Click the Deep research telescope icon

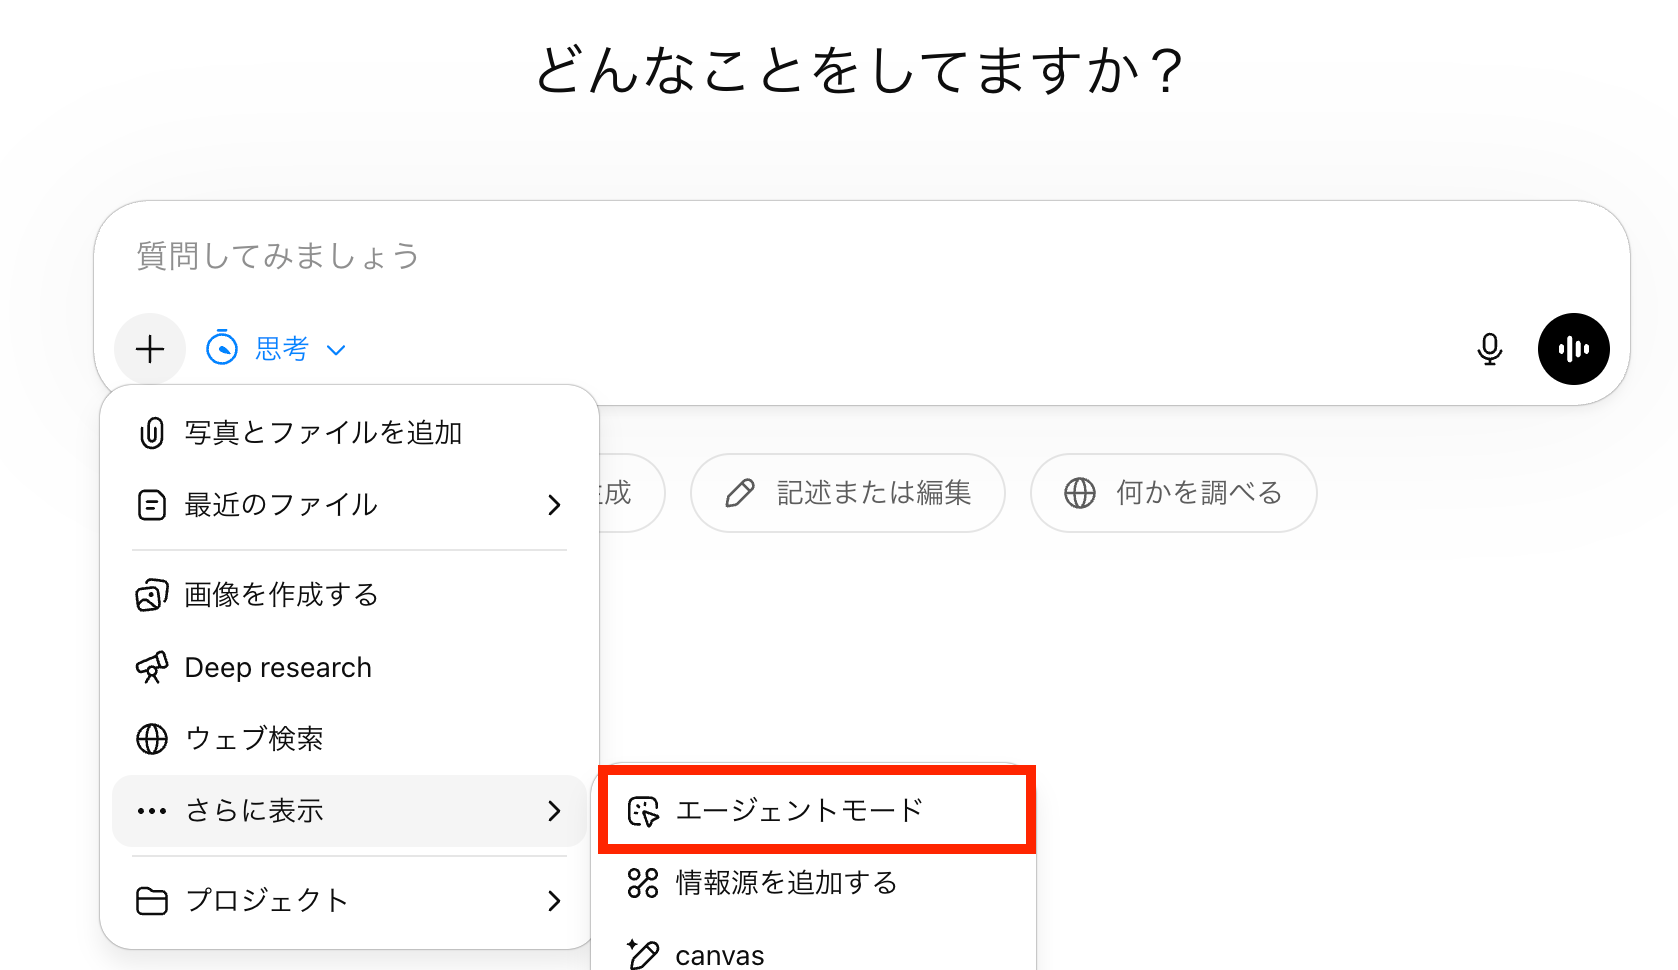(151, 667)
